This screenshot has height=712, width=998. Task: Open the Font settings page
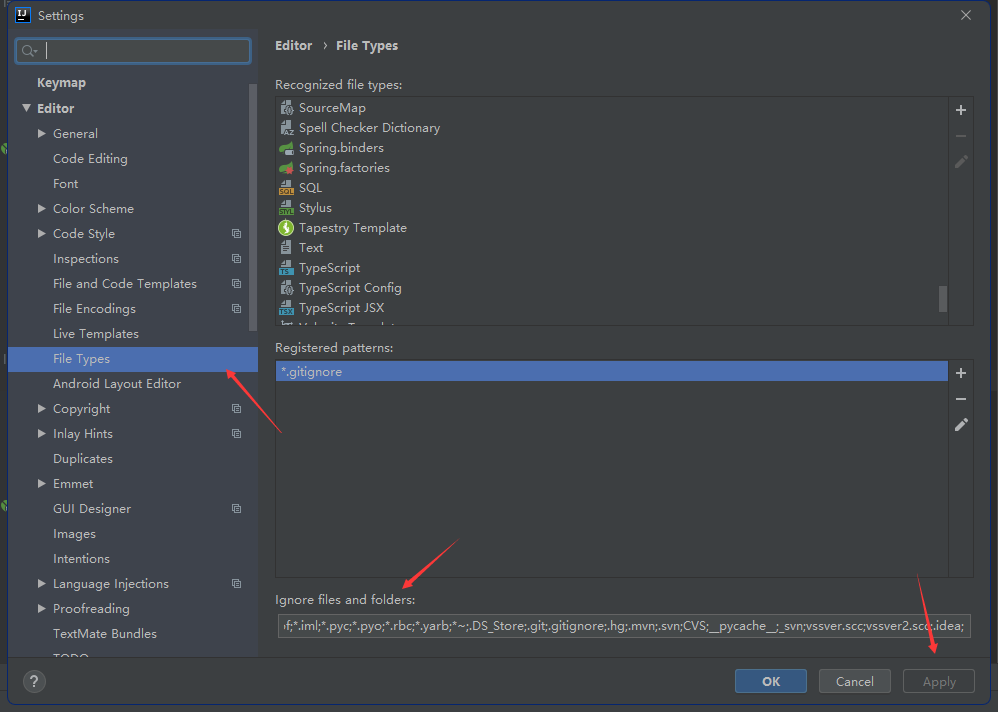click(x=66, y=183)
